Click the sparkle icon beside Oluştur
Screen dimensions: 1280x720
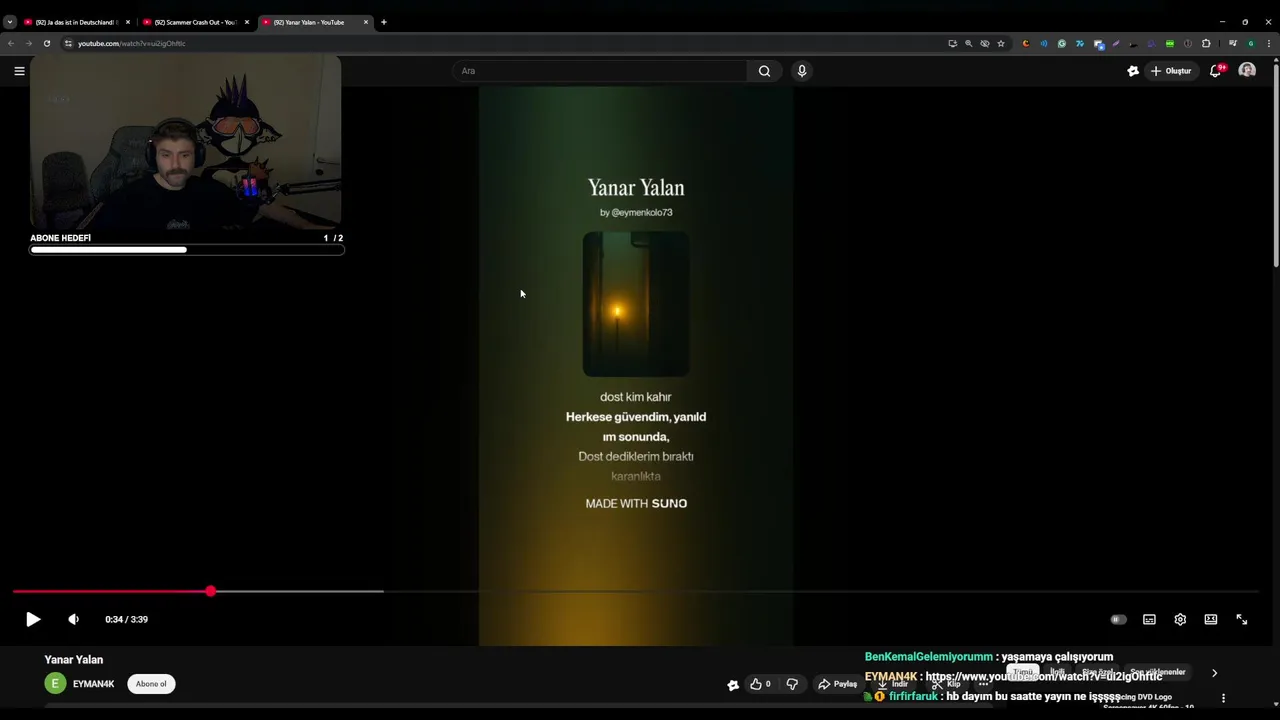tap(1133, 71)
